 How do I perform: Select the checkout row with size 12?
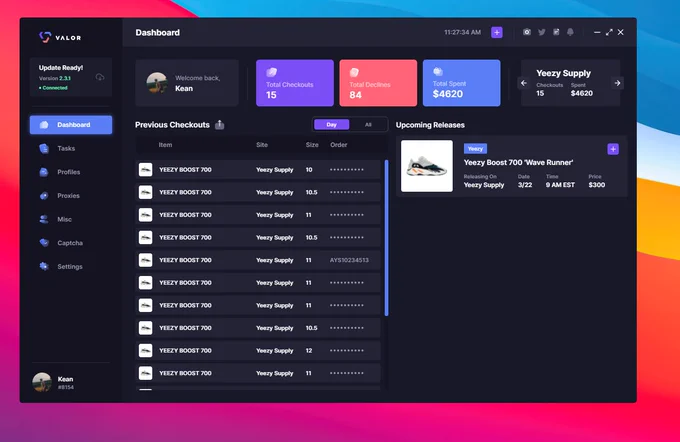click(x=258, y=350)
